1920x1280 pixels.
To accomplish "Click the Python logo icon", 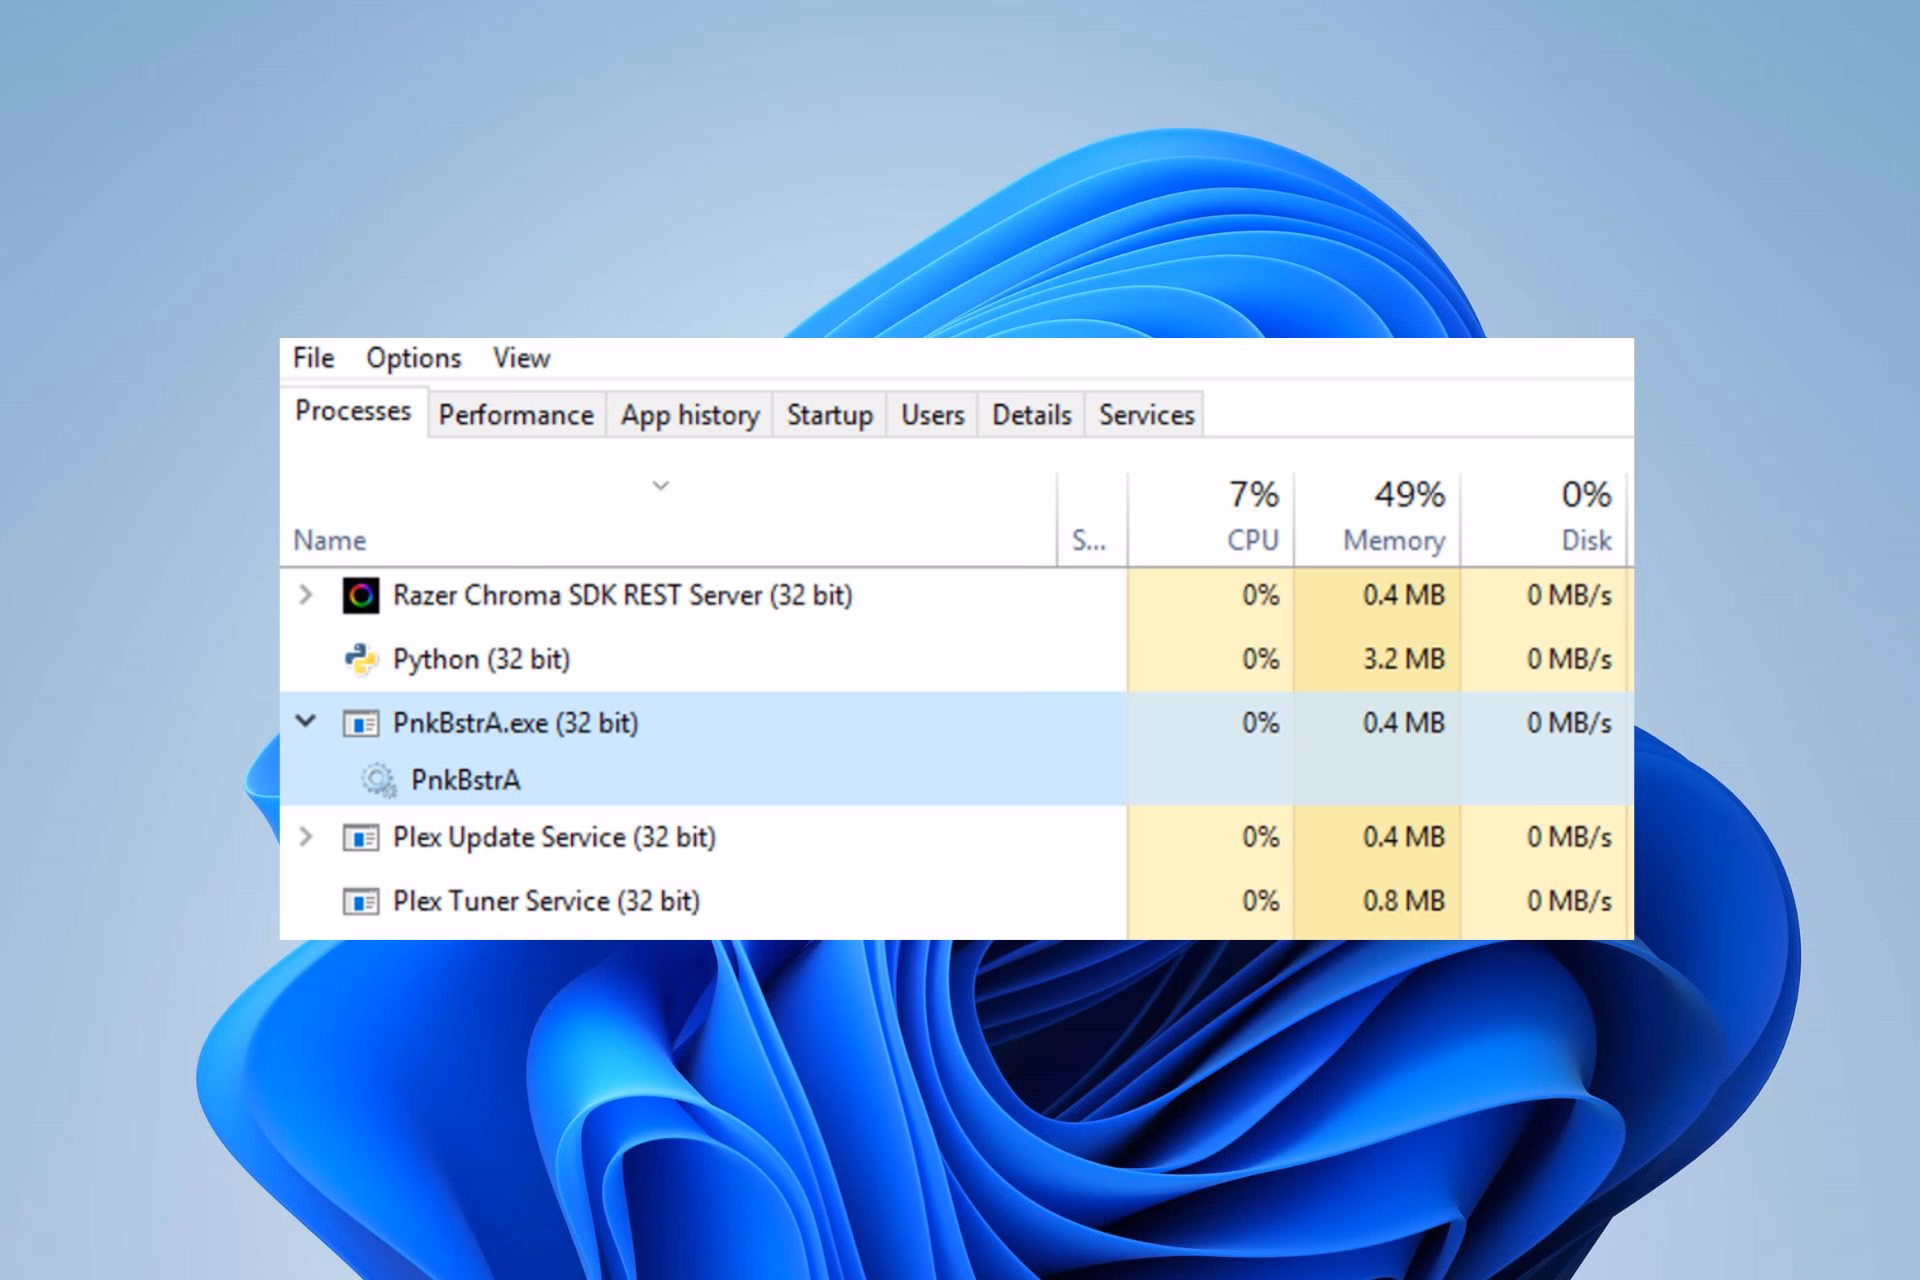I will (x=360, y=660).
